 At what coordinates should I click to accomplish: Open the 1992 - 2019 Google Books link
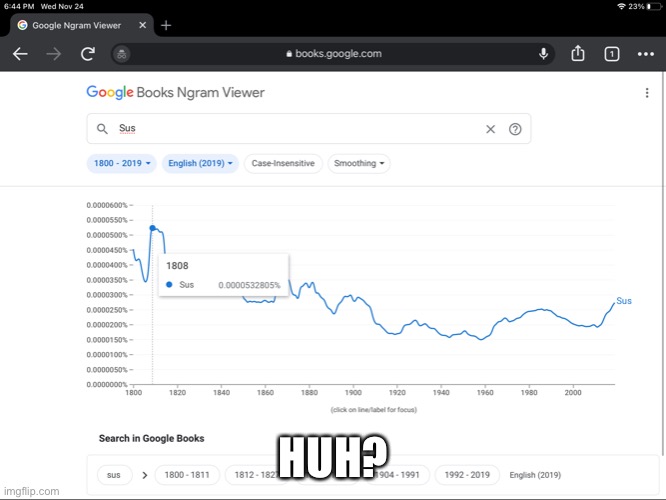pyautogui.click(x=467, y=475)
